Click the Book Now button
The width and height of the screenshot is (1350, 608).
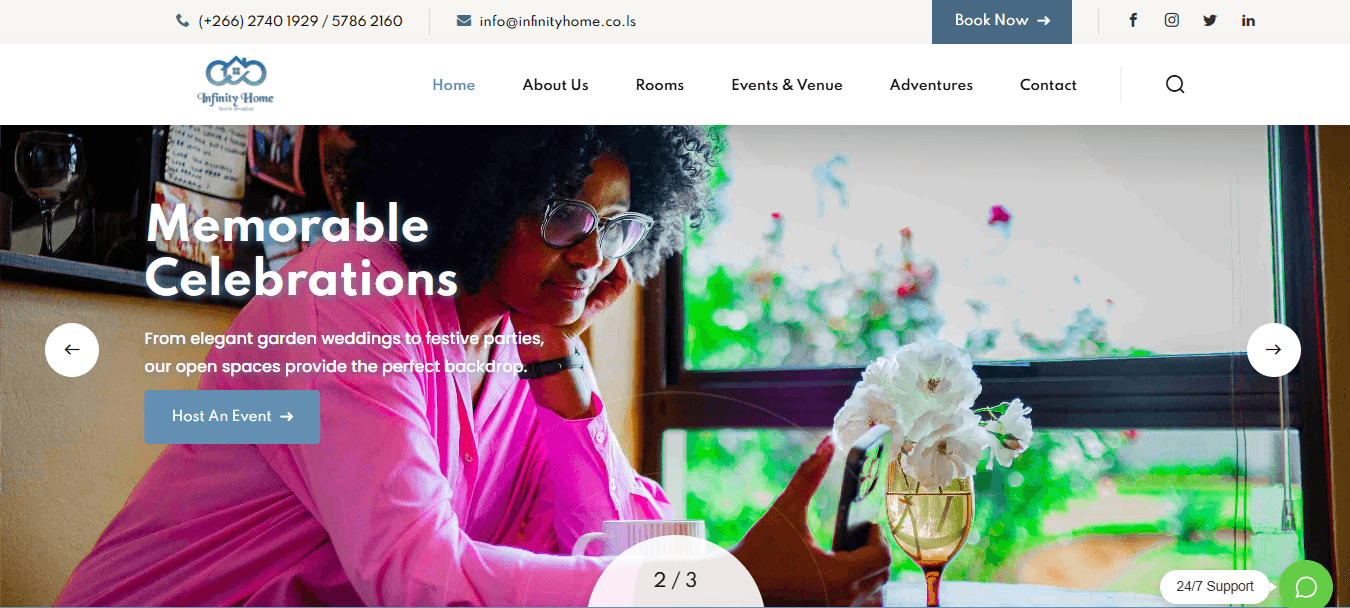click(1002, 21)
